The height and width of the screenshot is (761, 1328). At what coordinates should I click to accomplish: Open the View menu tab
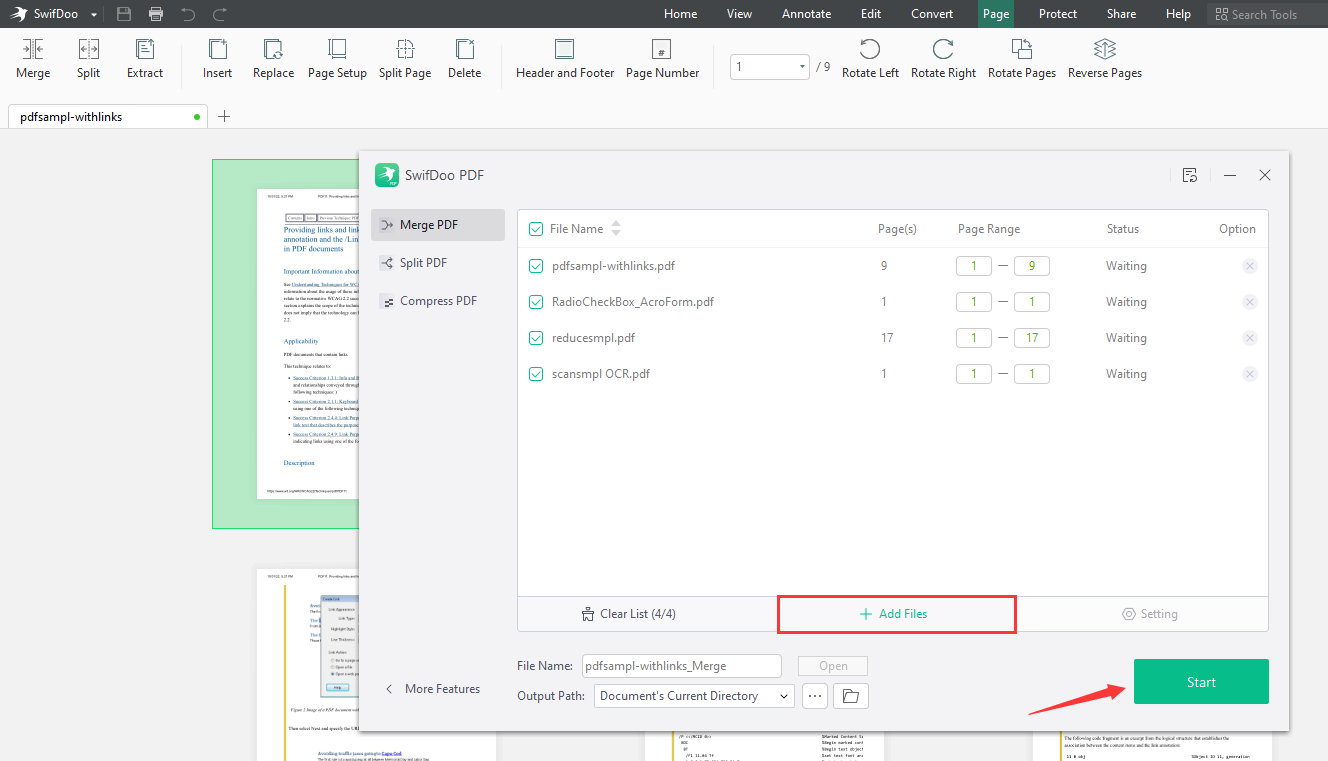(x=740, y=14)
